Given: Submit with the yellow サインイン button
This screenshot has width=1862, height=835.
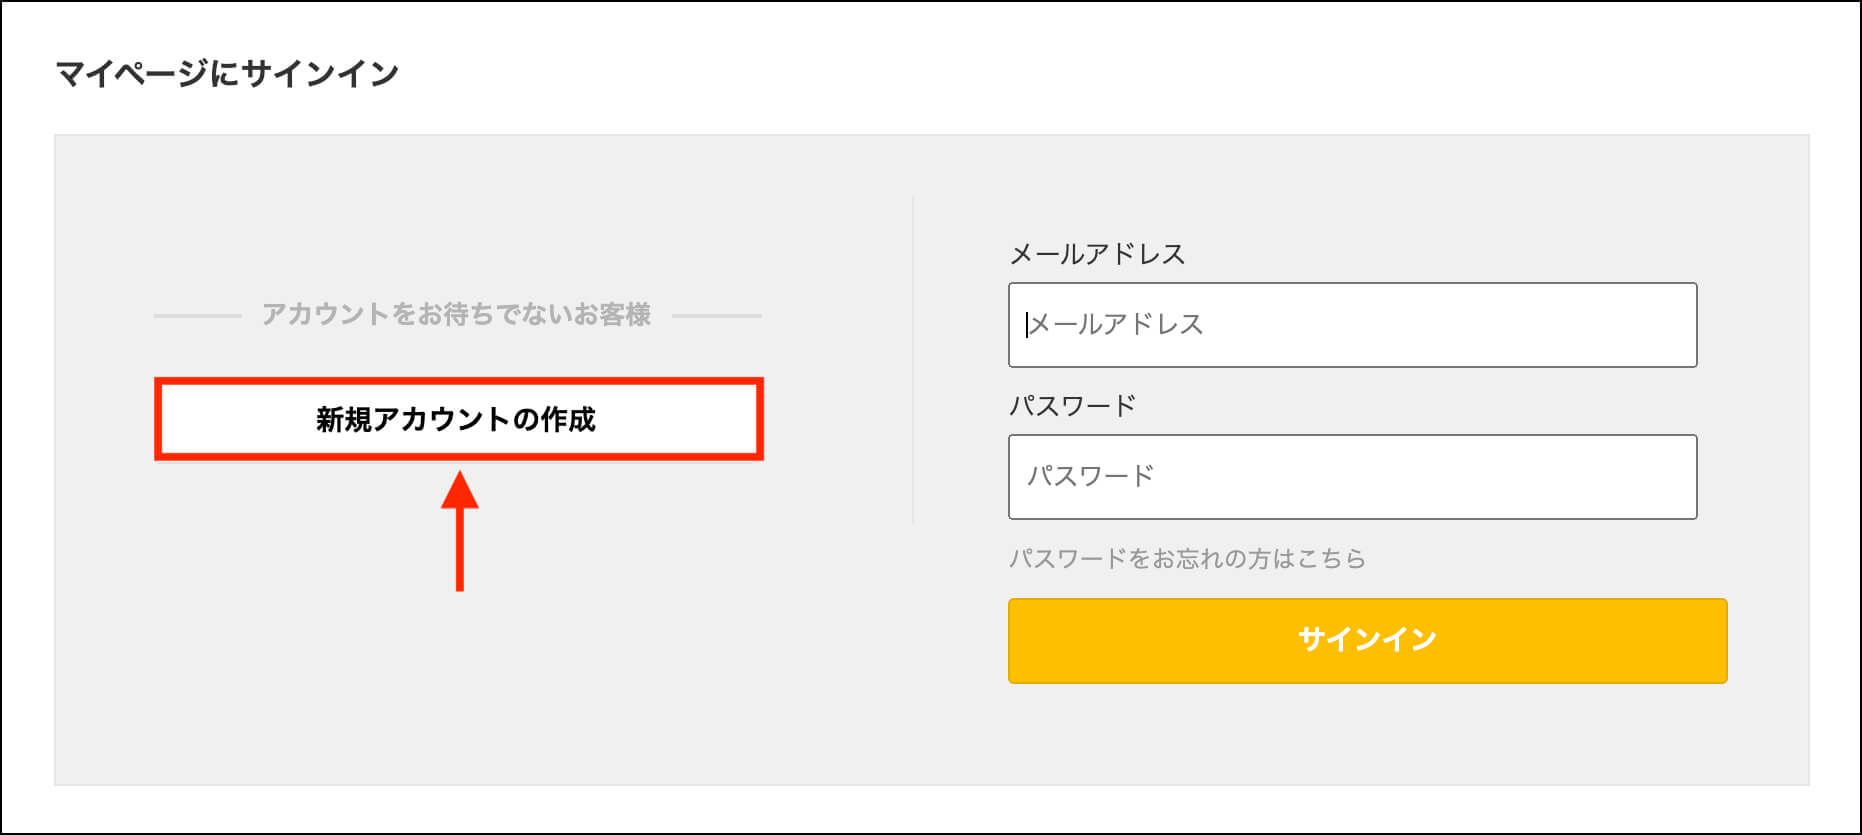Looking at the screenshot, I should click(x=1367, y=641).
